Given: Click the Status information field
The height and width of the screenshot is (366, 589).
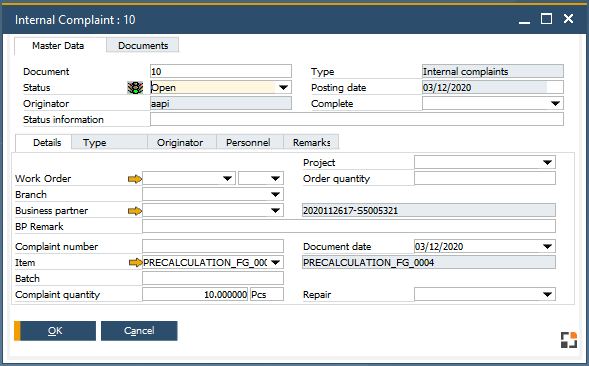Looking at the screenshot, I should (357, 119).
